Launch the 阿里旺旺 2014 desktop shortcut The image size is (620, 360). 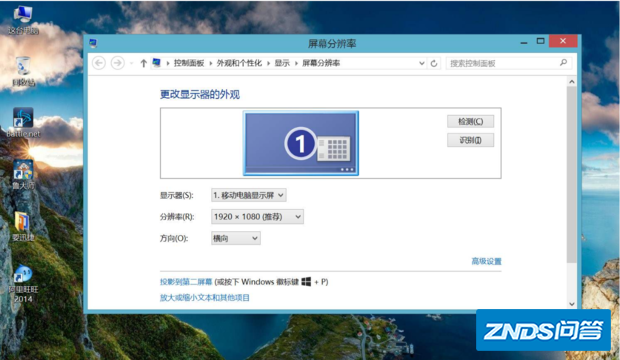(x=23, y=284)
